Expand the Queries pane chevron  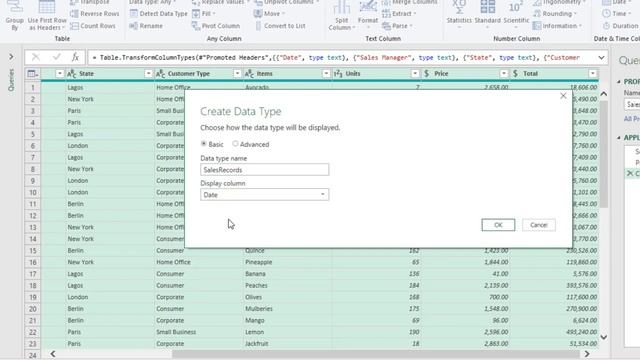pos(11,56)
